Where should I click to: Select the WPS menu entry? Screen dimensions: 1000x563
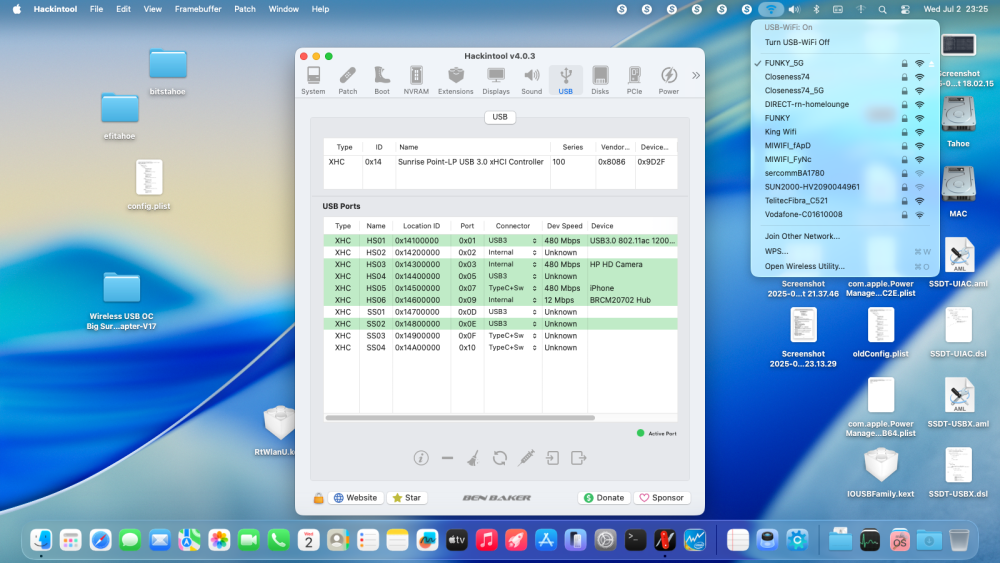844,251
